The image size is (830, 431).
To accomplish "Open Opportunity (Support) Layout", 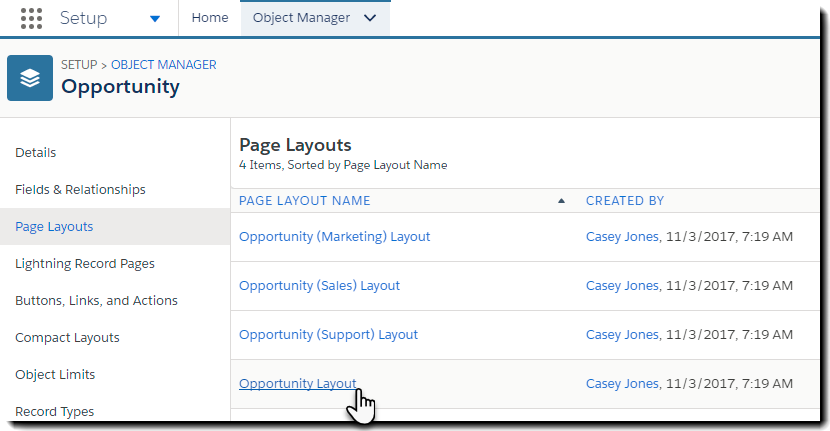I will pos(328,335).
